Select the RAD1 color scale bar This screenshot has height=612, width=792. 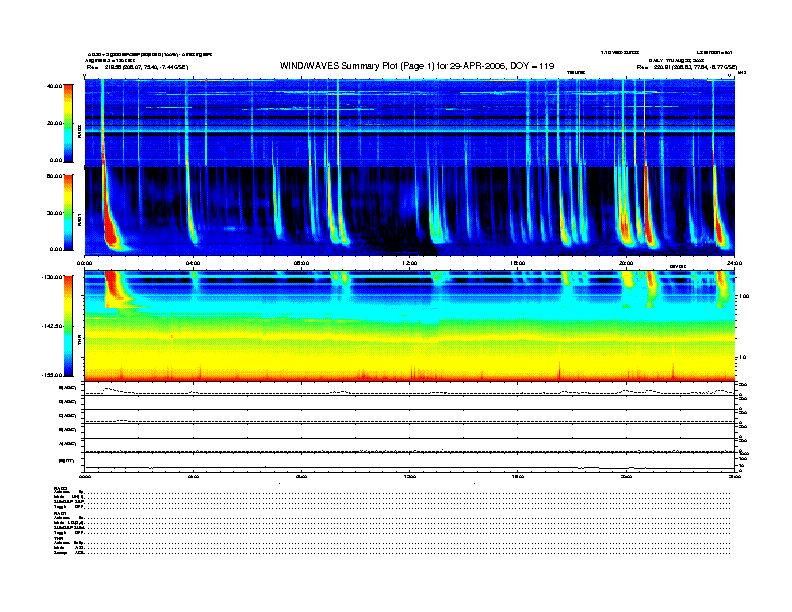[x=69, y=212]
